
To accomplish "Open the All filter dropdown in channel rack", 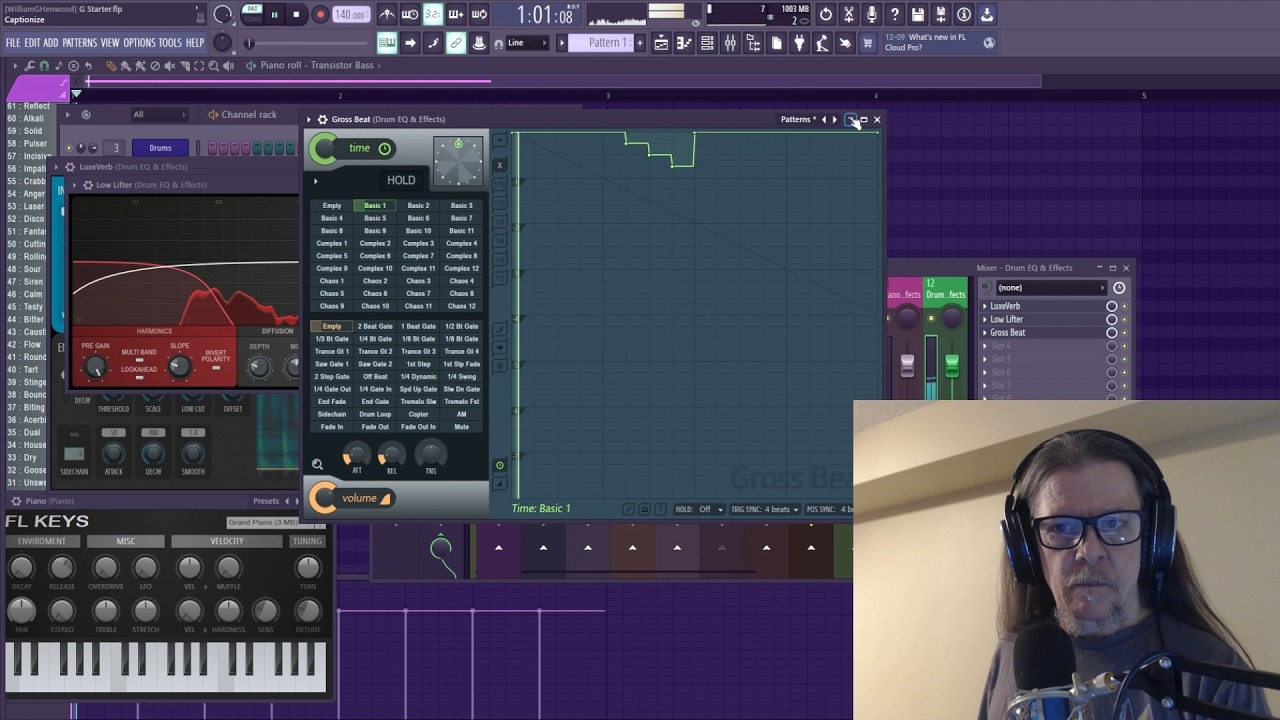I will coord(158,115).
